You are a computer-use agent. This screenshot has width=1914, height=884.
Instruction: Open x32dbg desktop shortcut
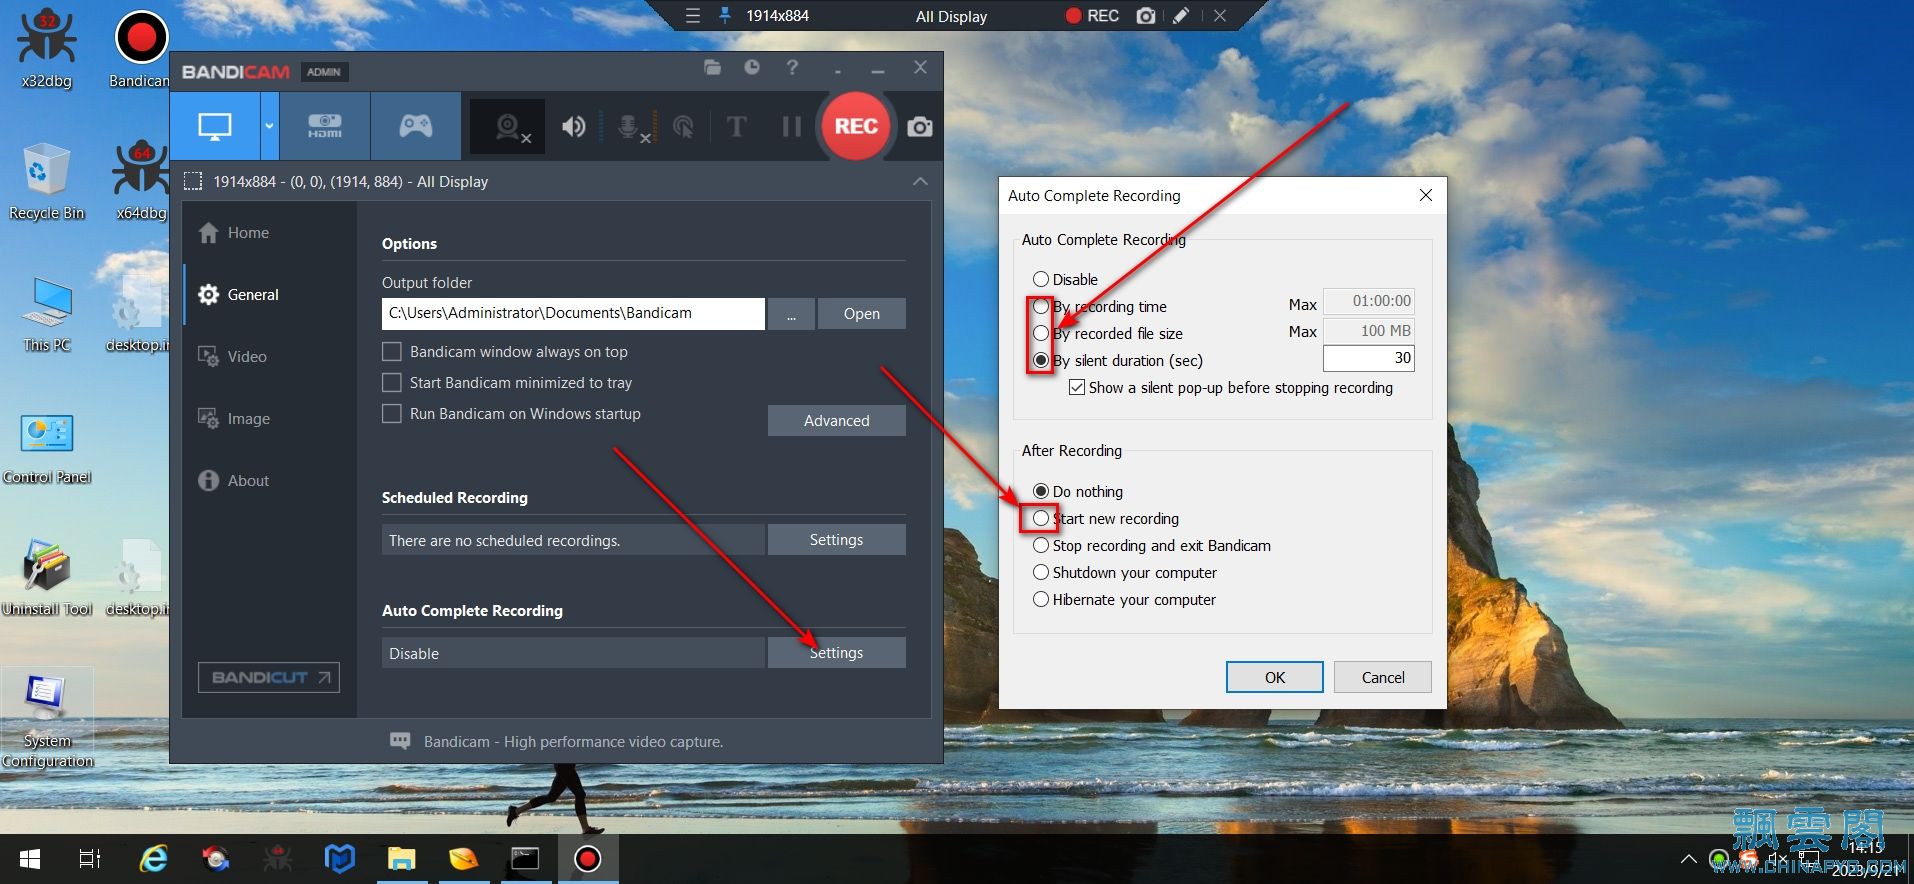point(46,48)
